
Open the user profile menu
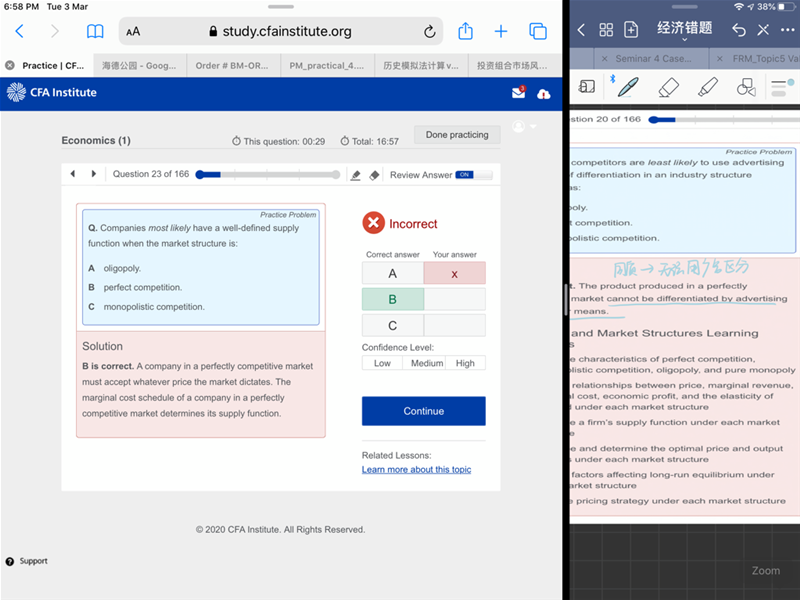point(524,126)
